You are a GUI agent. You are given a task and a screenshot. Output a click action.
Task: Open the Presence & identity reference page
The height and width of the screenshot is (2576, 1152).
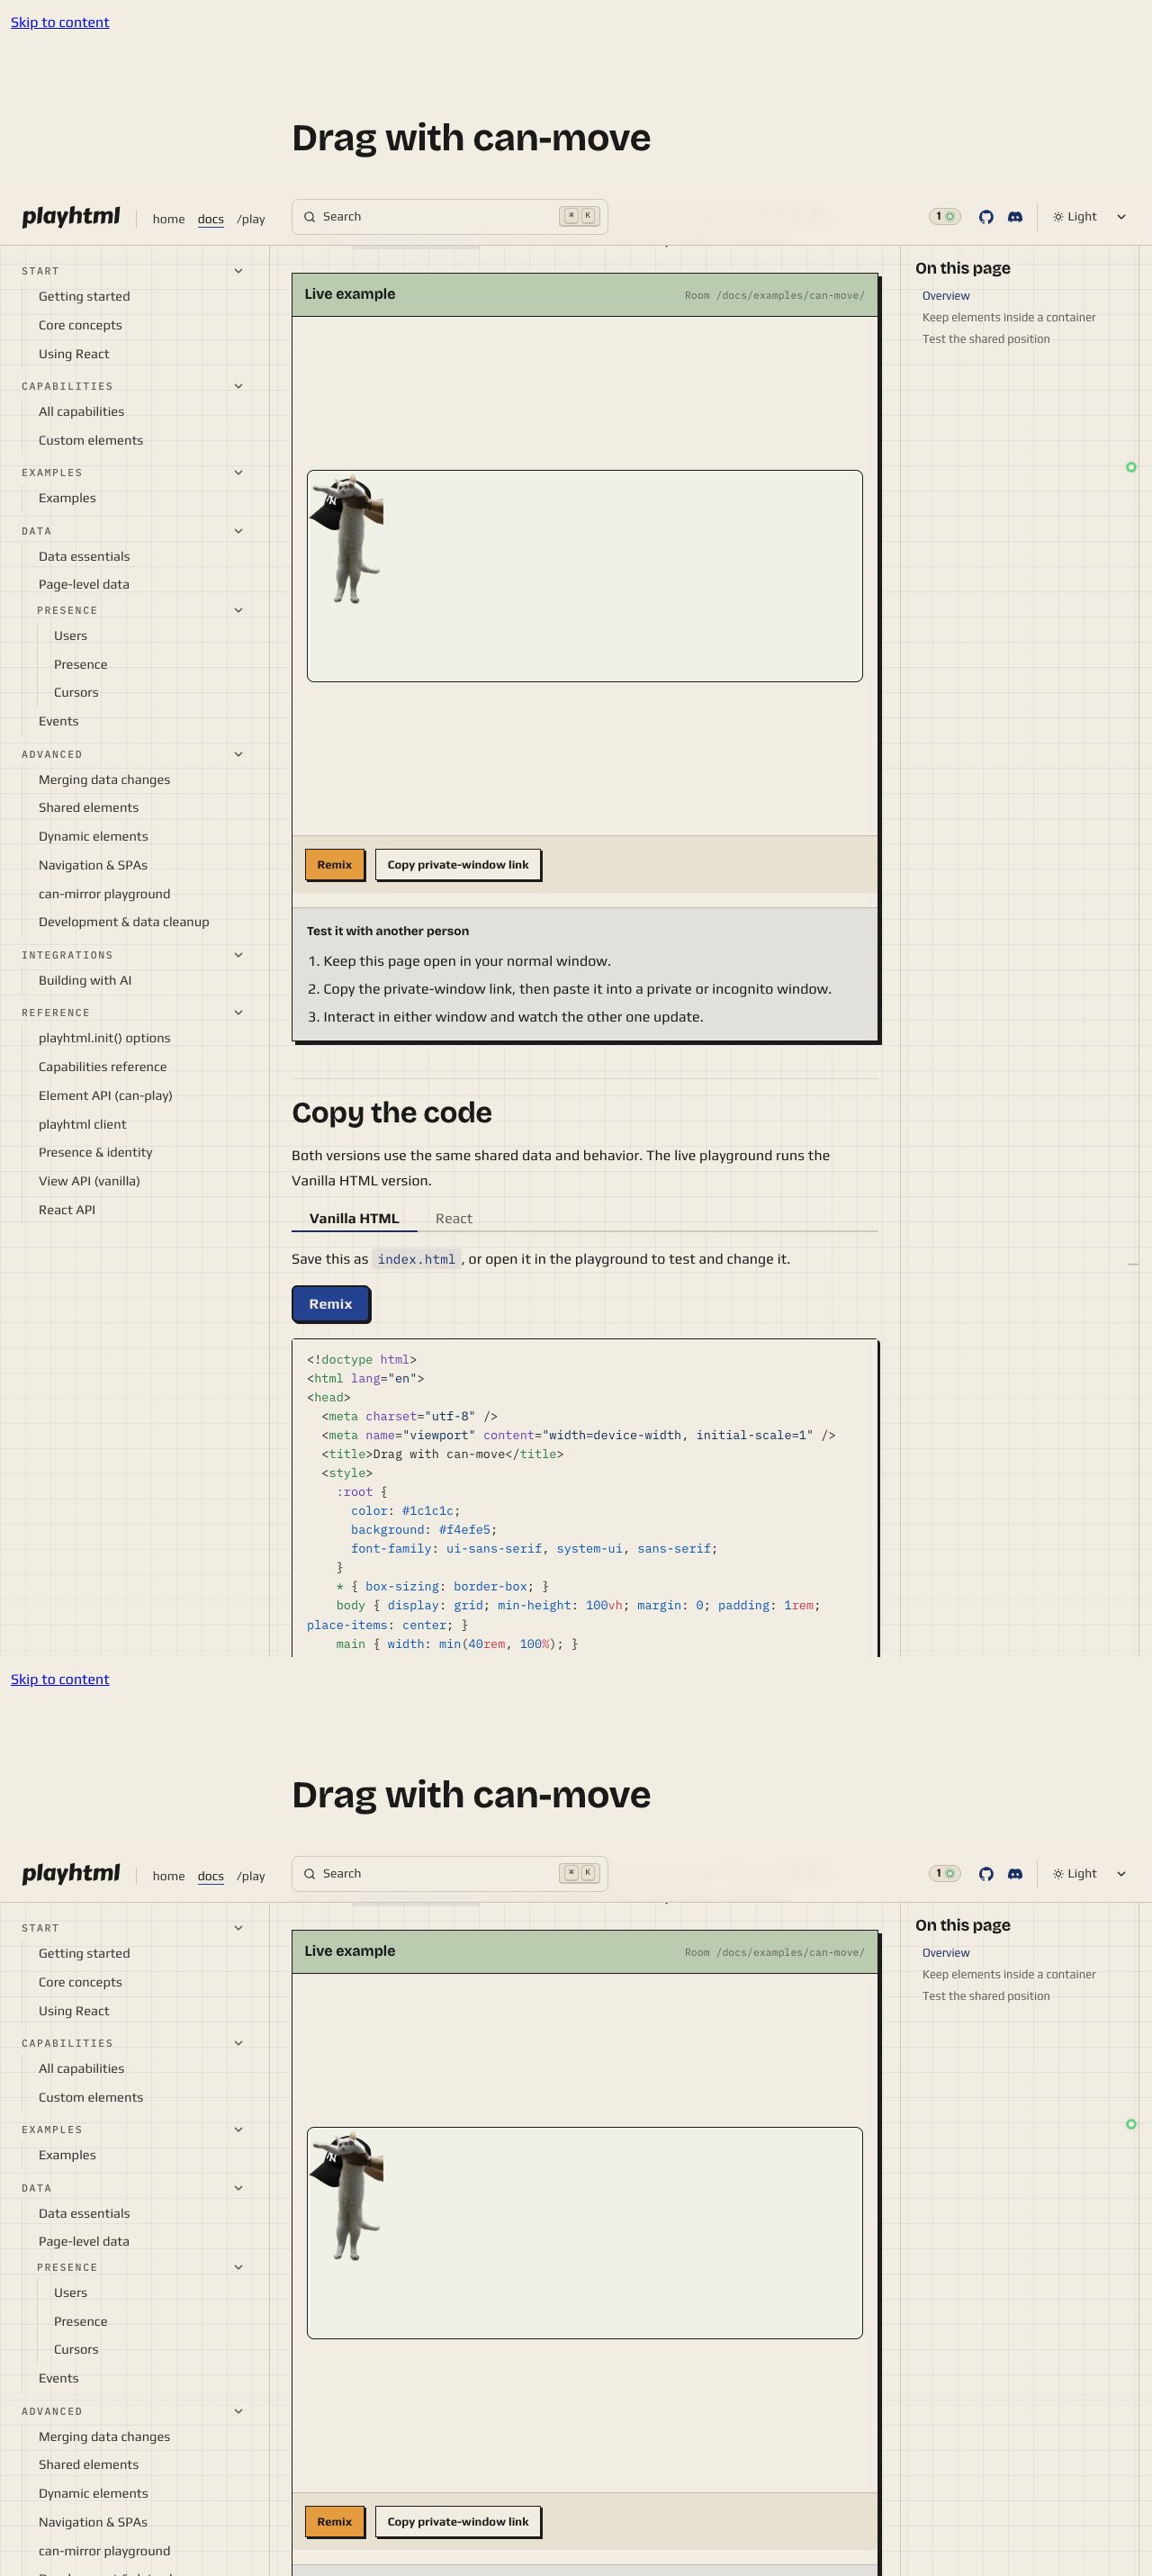coord(95,1152)
